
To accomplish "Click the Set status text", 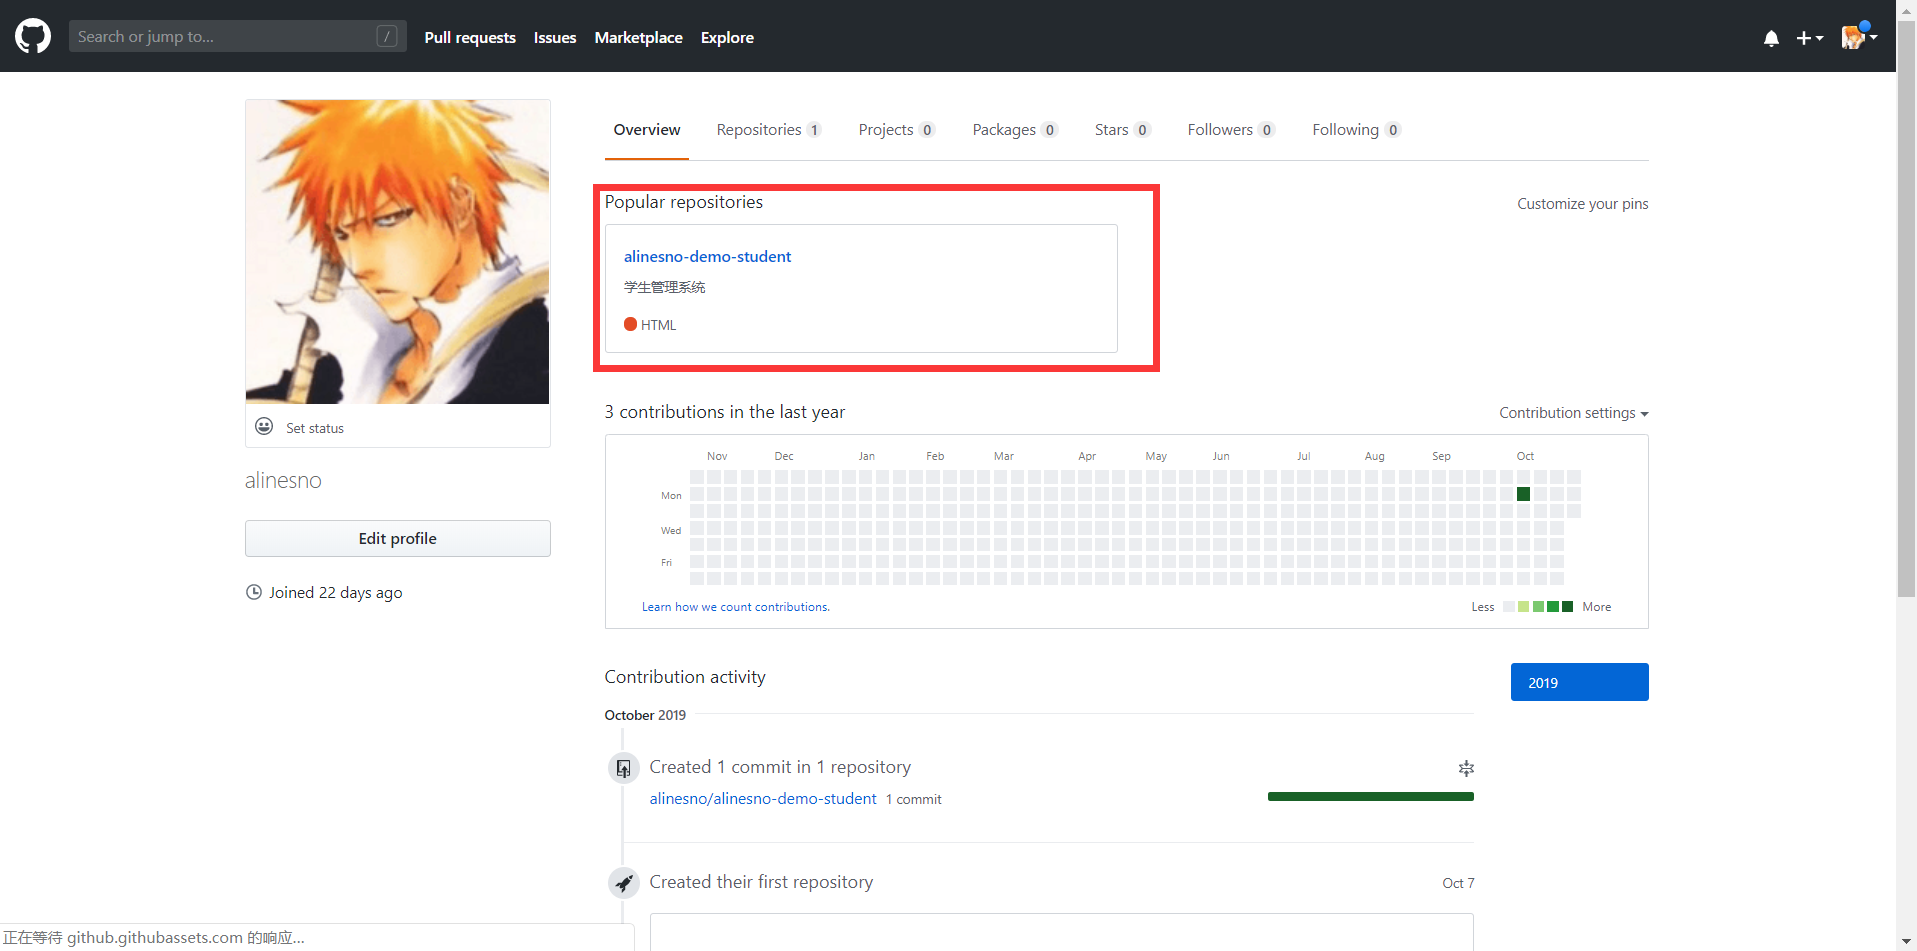I will [x=315, y=428].
